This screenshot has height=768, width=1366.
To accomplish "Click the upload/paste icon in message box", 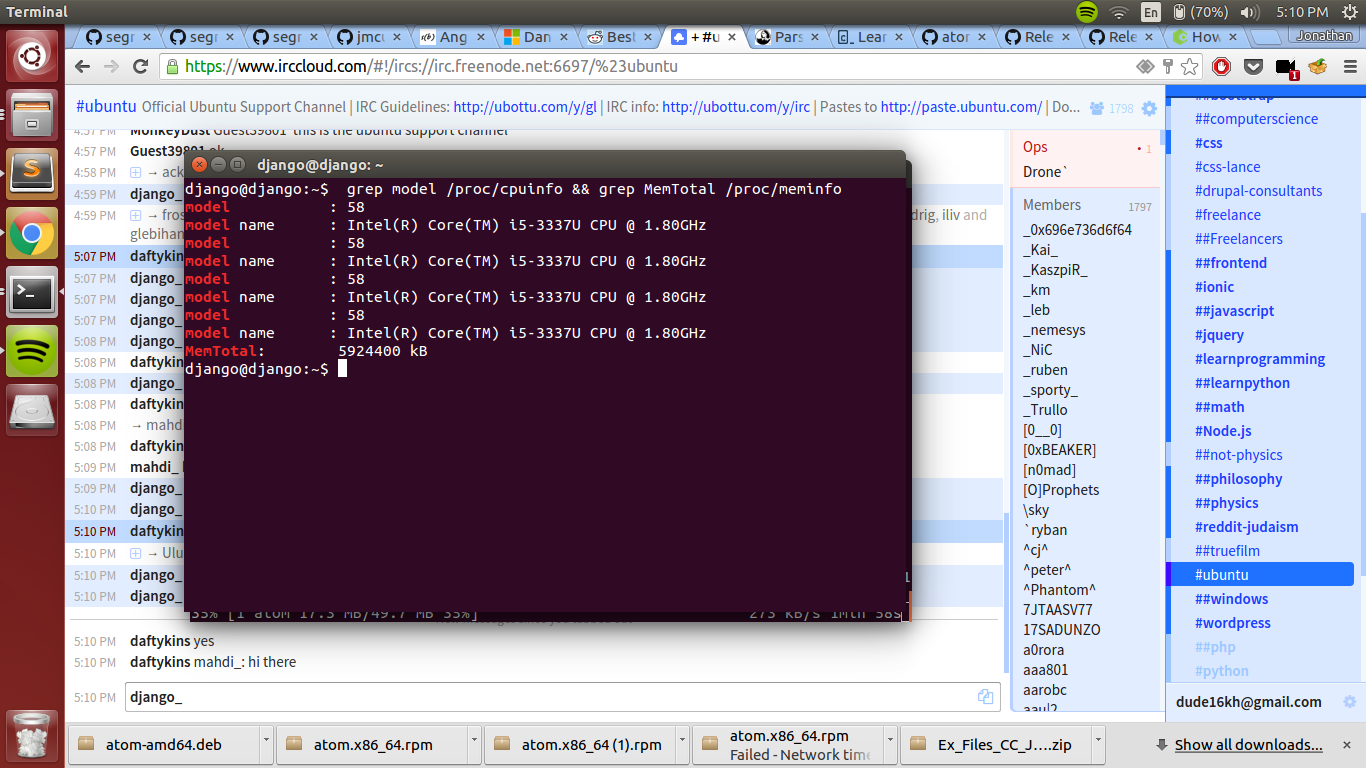I will 985,697.
